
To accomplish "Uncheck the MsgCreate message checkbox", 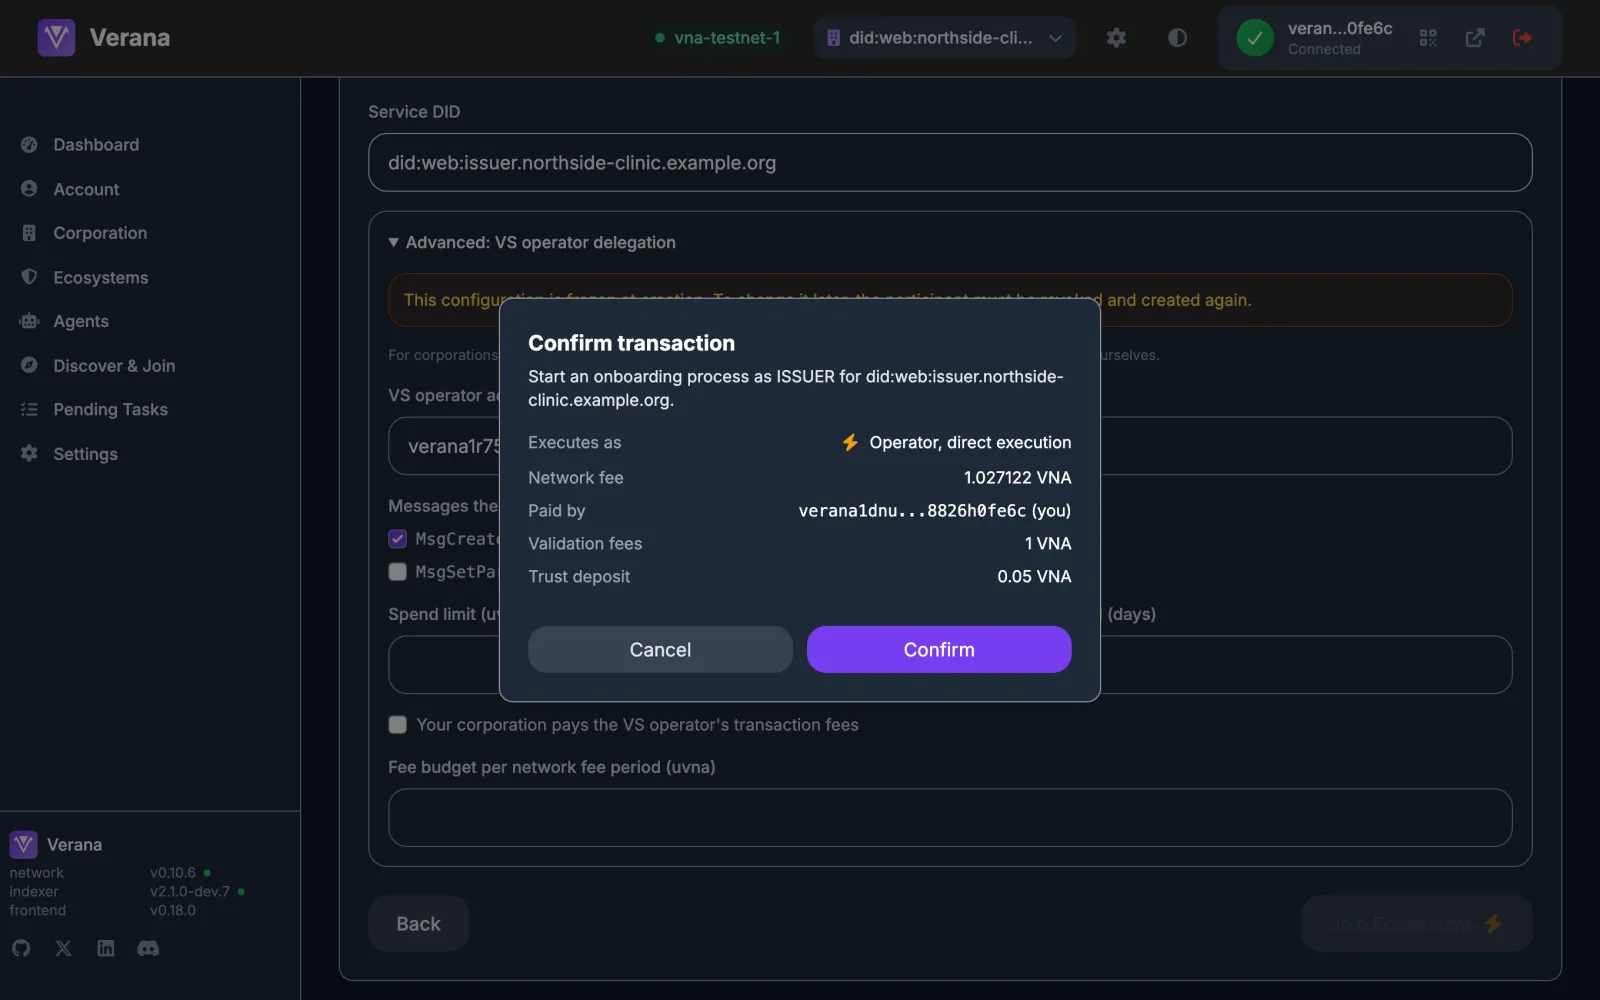I will [397, 539].
